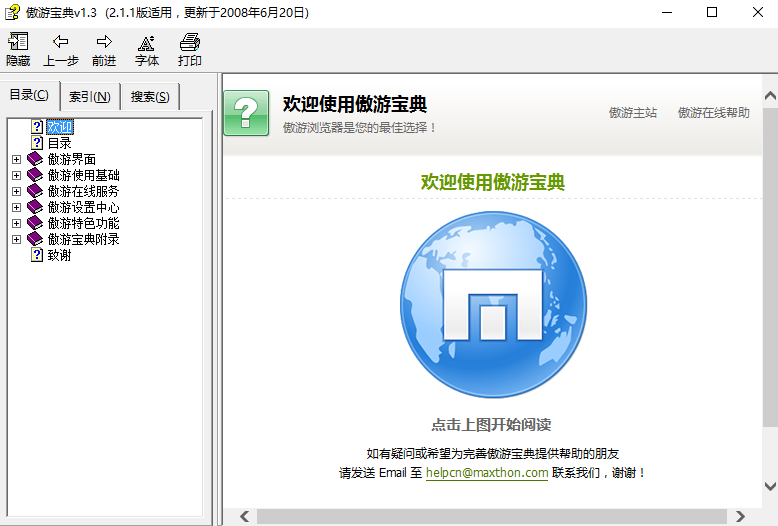Select the 傲游在线服务 label in the tree
This screenshot has height=526, width=778.
click(83, 191)
